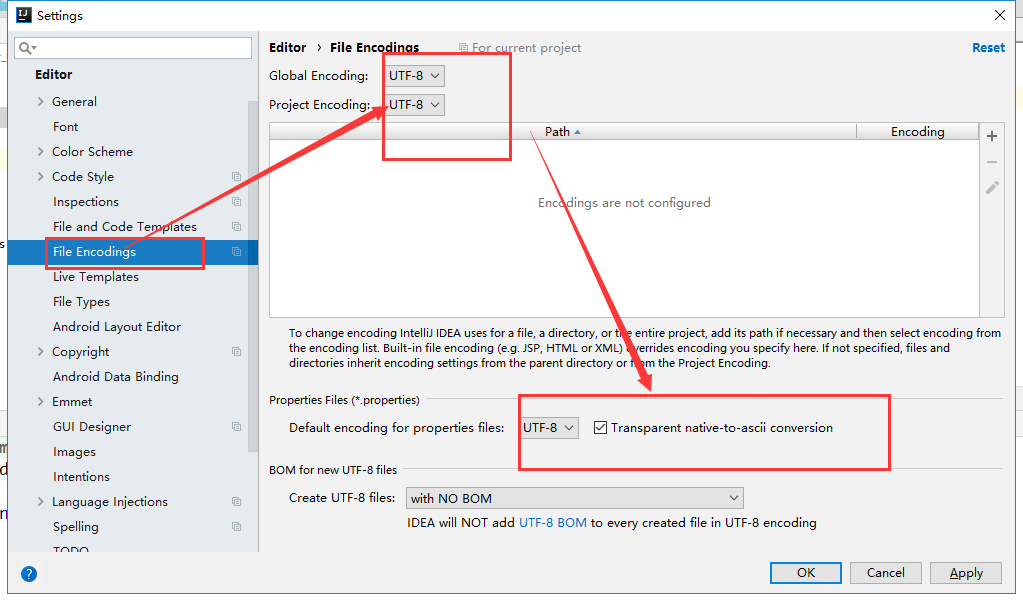Click 'For current project' label
This screenshot has width=1023, height=601.
pyautogui.click(x=526, y=48)
